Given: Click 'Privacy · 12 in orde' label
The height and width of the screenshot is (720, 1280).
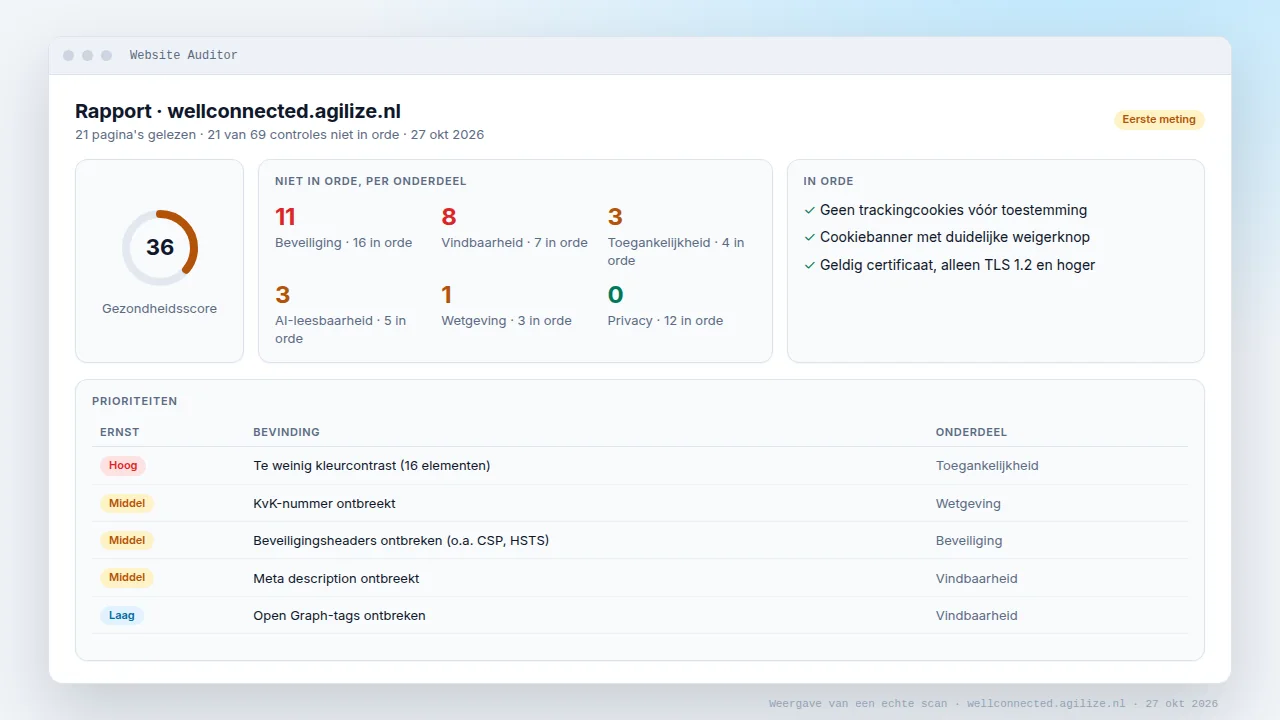Looking at the screenshot, I should click(x=665, y=321).
